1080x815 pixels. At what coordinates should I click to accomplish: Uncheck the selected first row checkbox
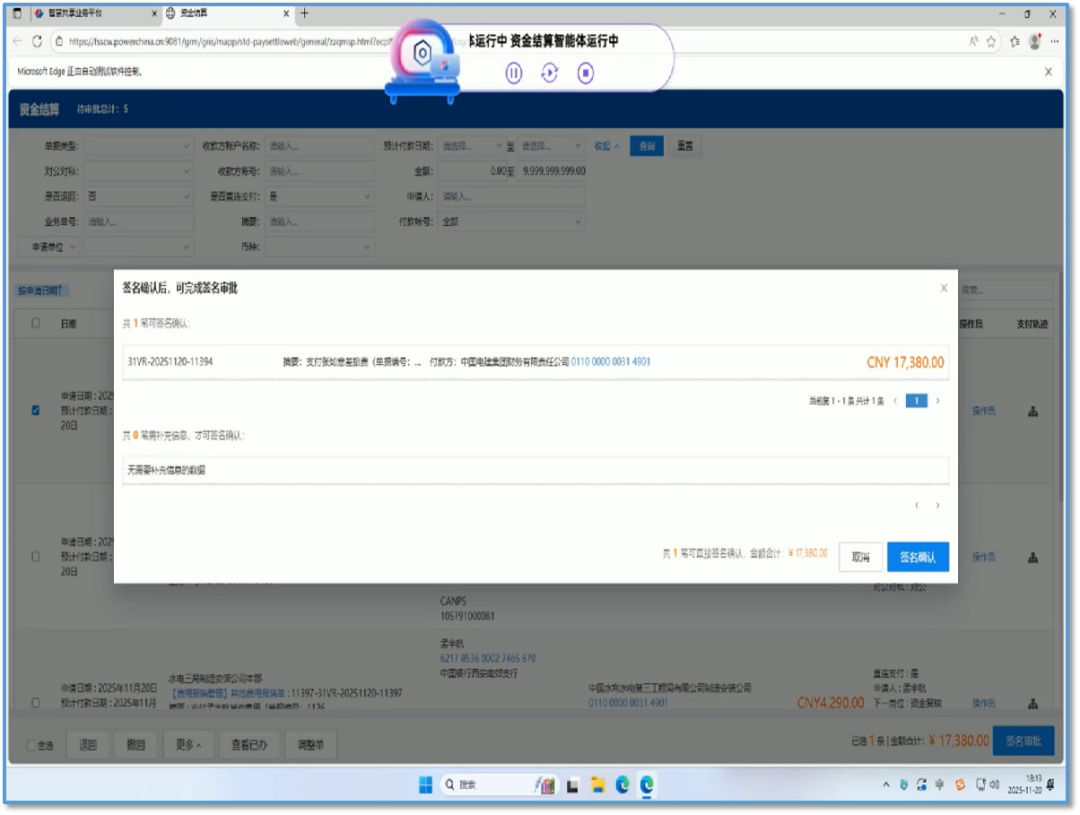pyautogui.click(x=36, y=411)
